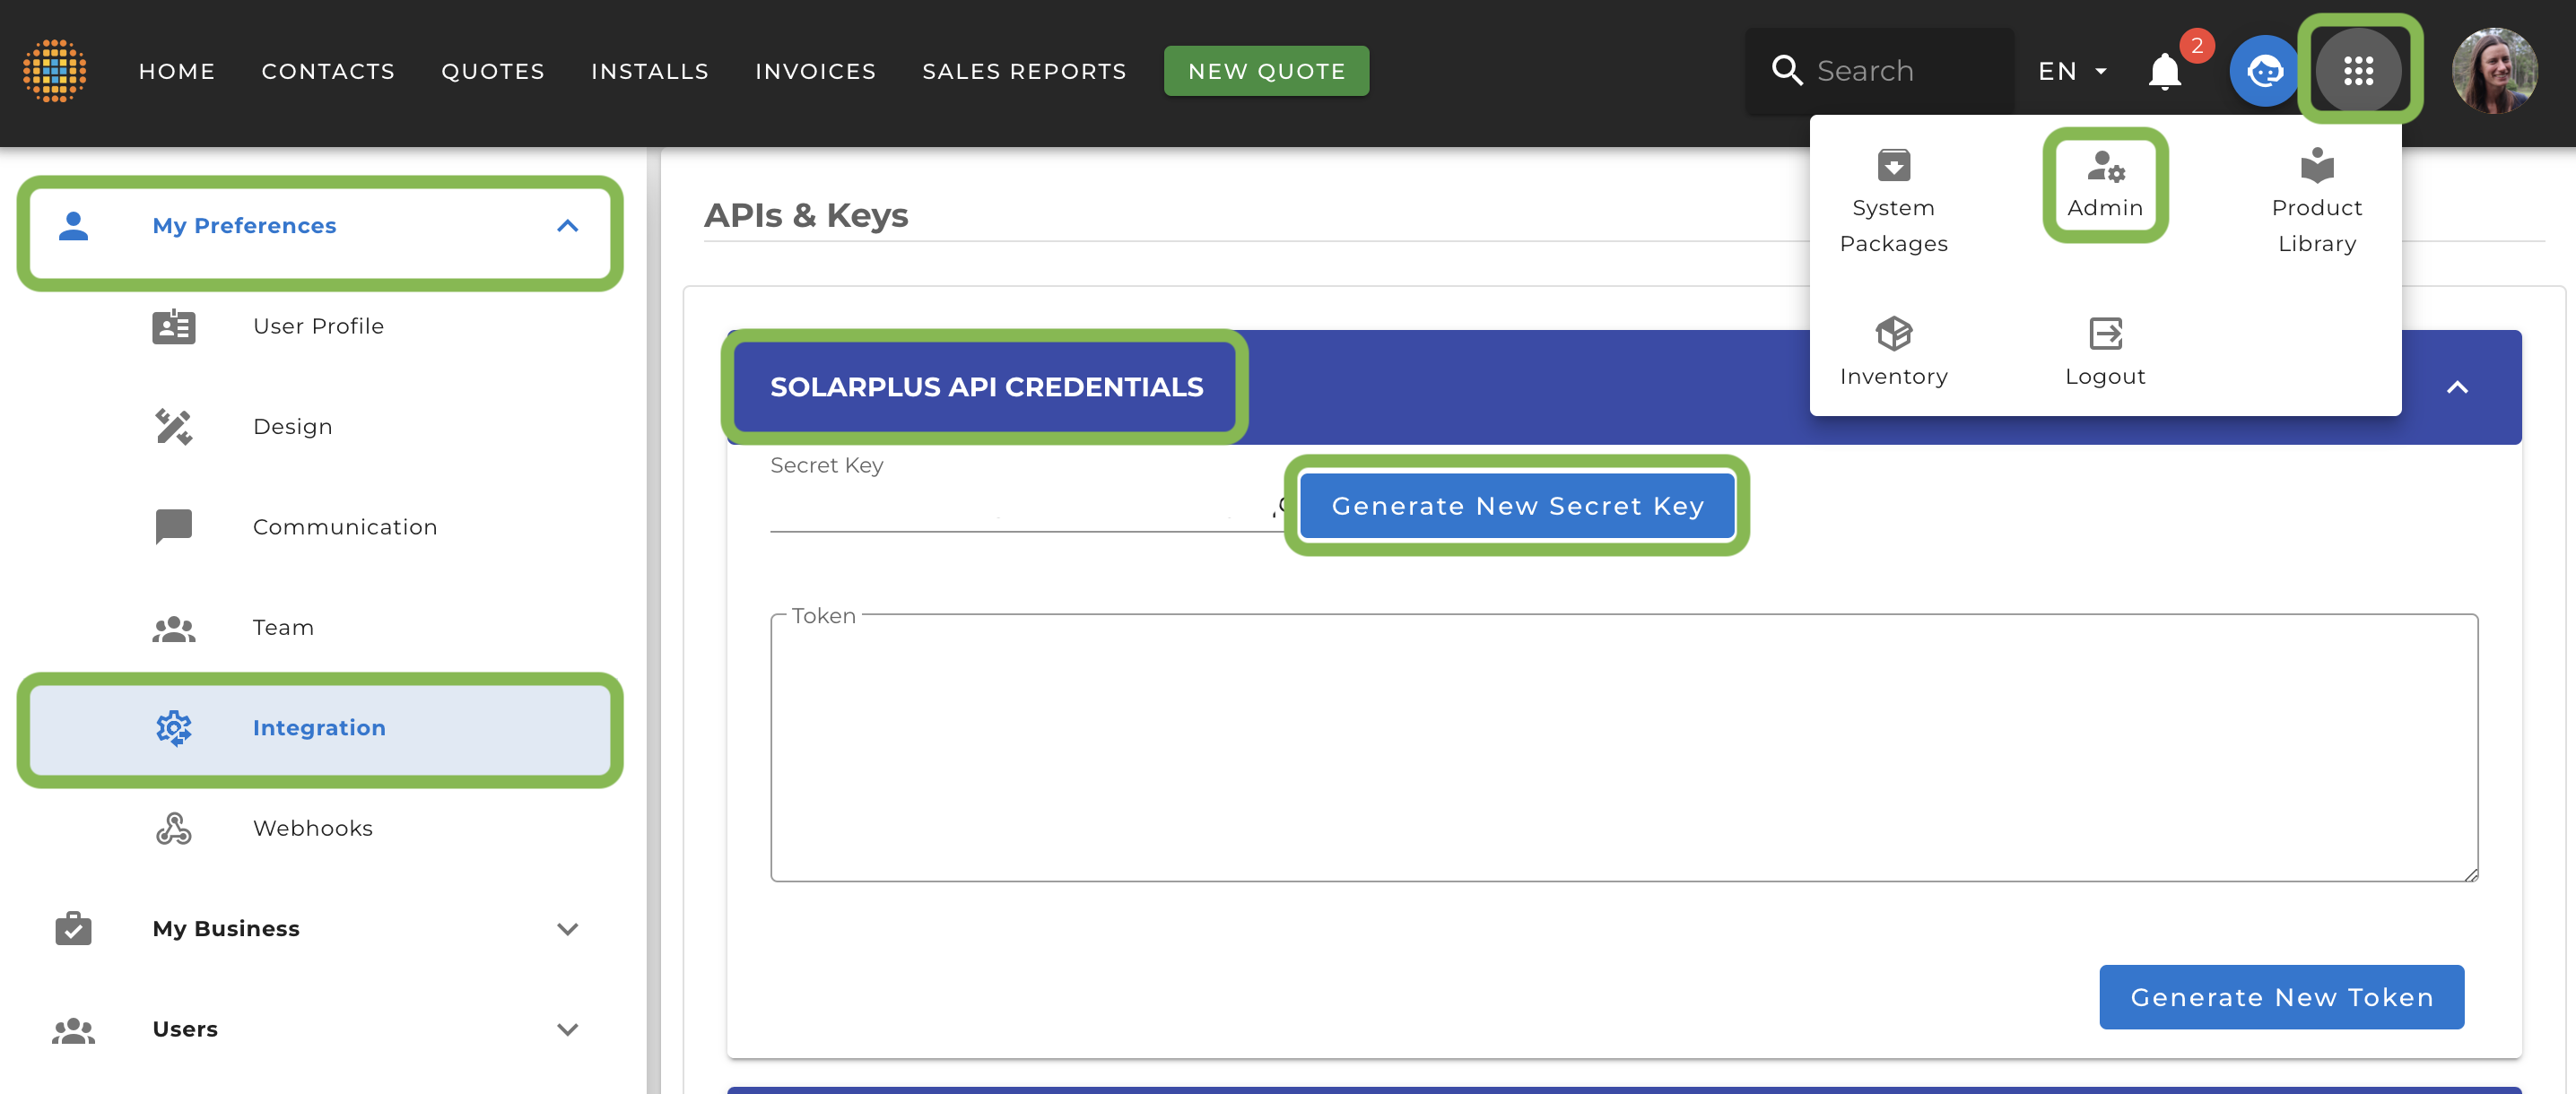
Task: Click the notifications bell icon
Action: [2164, 72]
